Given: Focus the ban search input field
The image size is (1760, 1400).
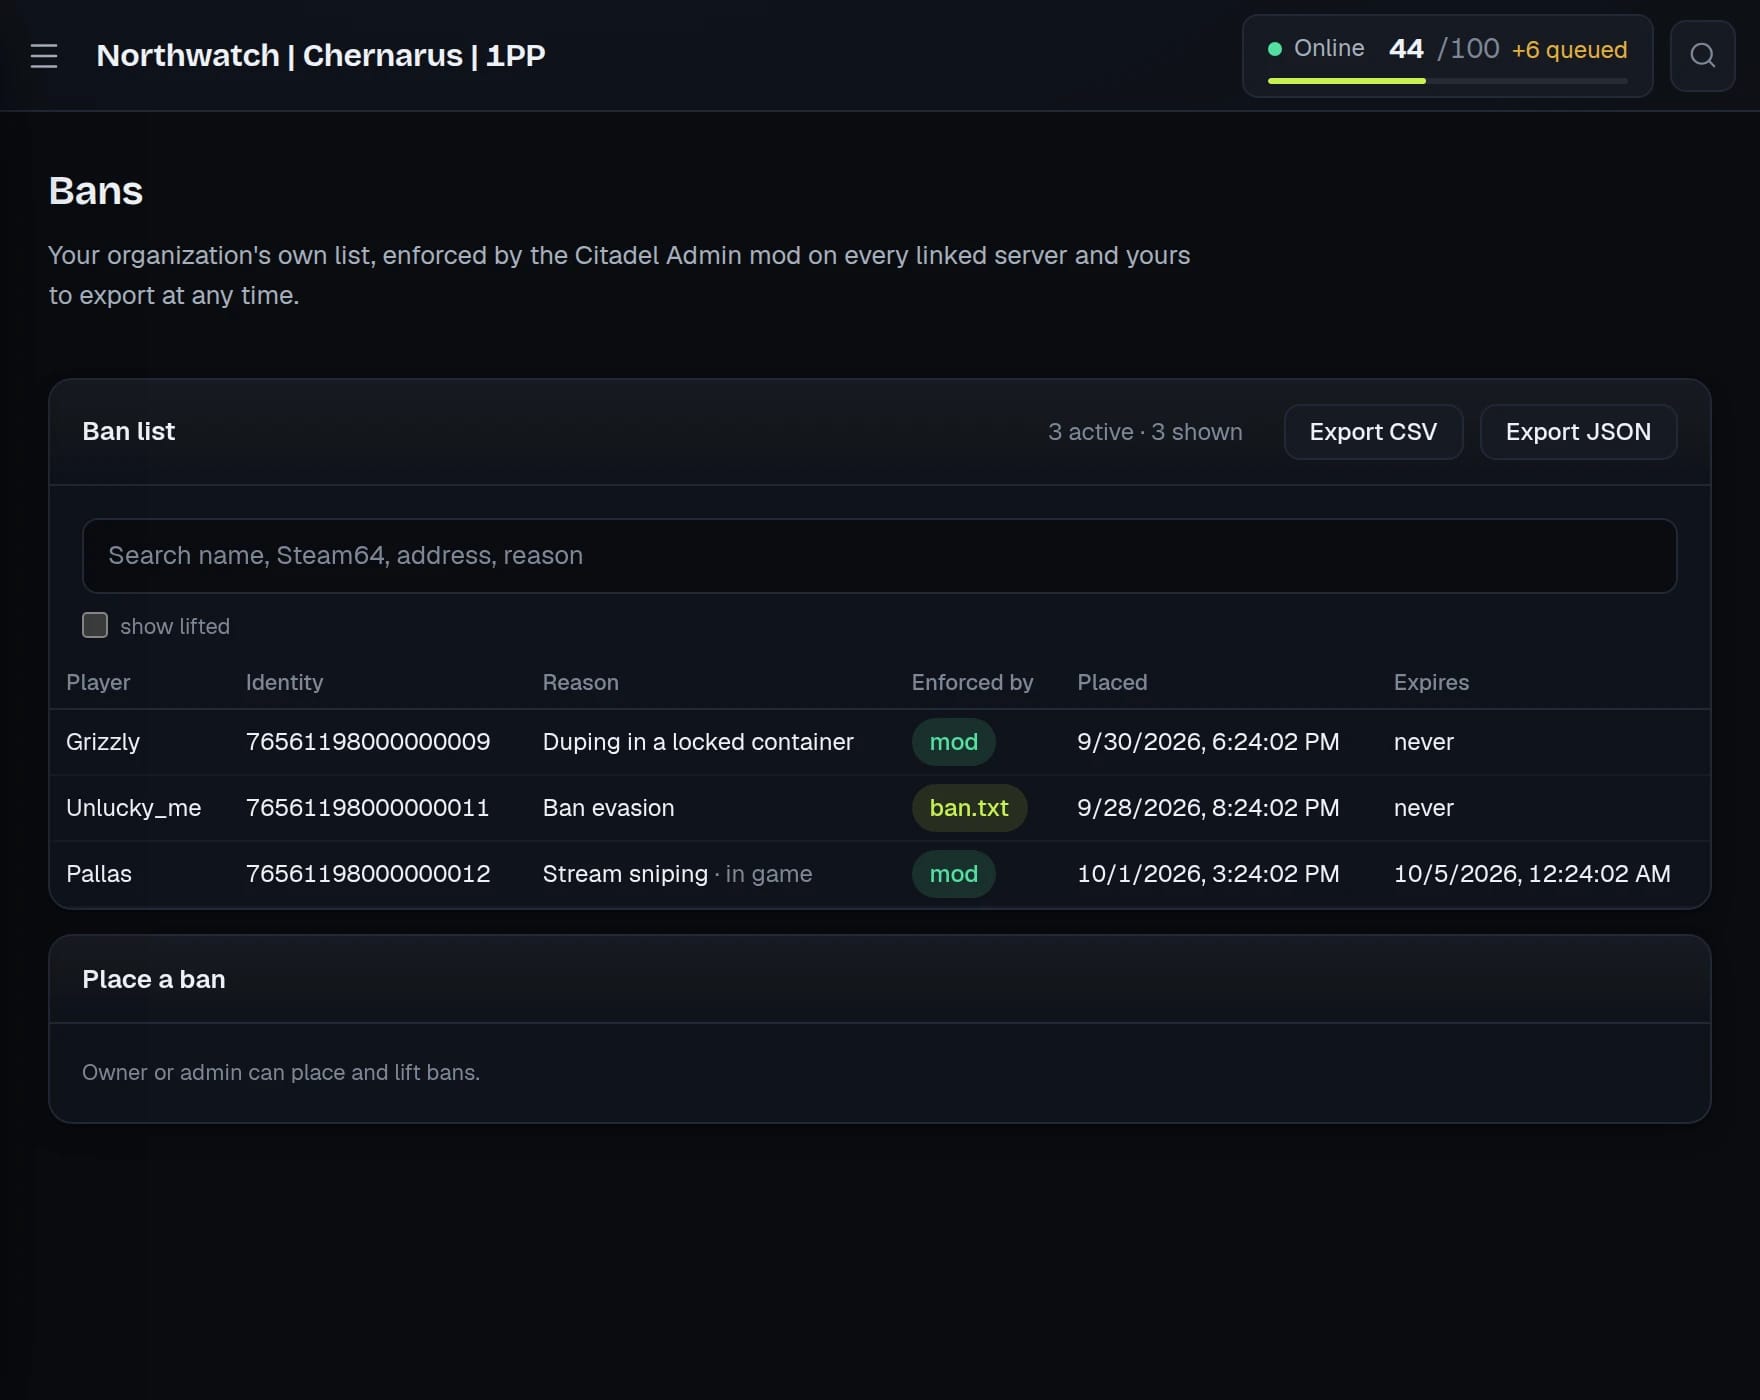Looking at the screenshot, I should coord(879,556).
